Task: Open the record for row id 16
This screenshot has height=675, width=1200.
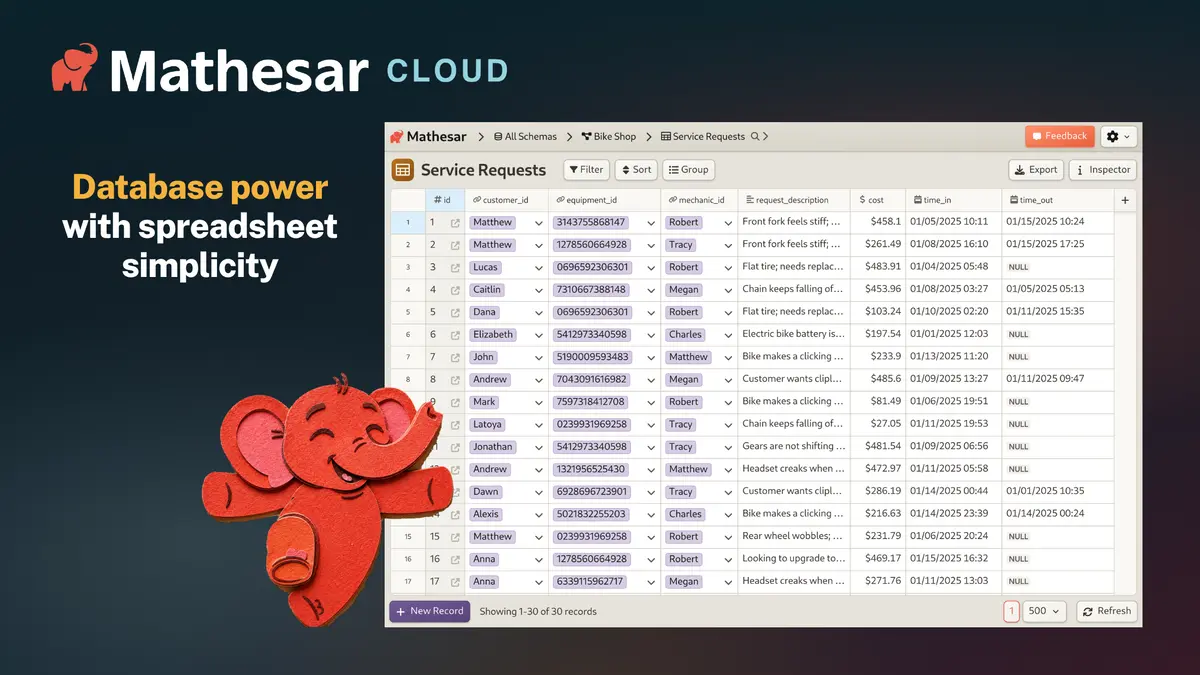Action: [455, 559]
